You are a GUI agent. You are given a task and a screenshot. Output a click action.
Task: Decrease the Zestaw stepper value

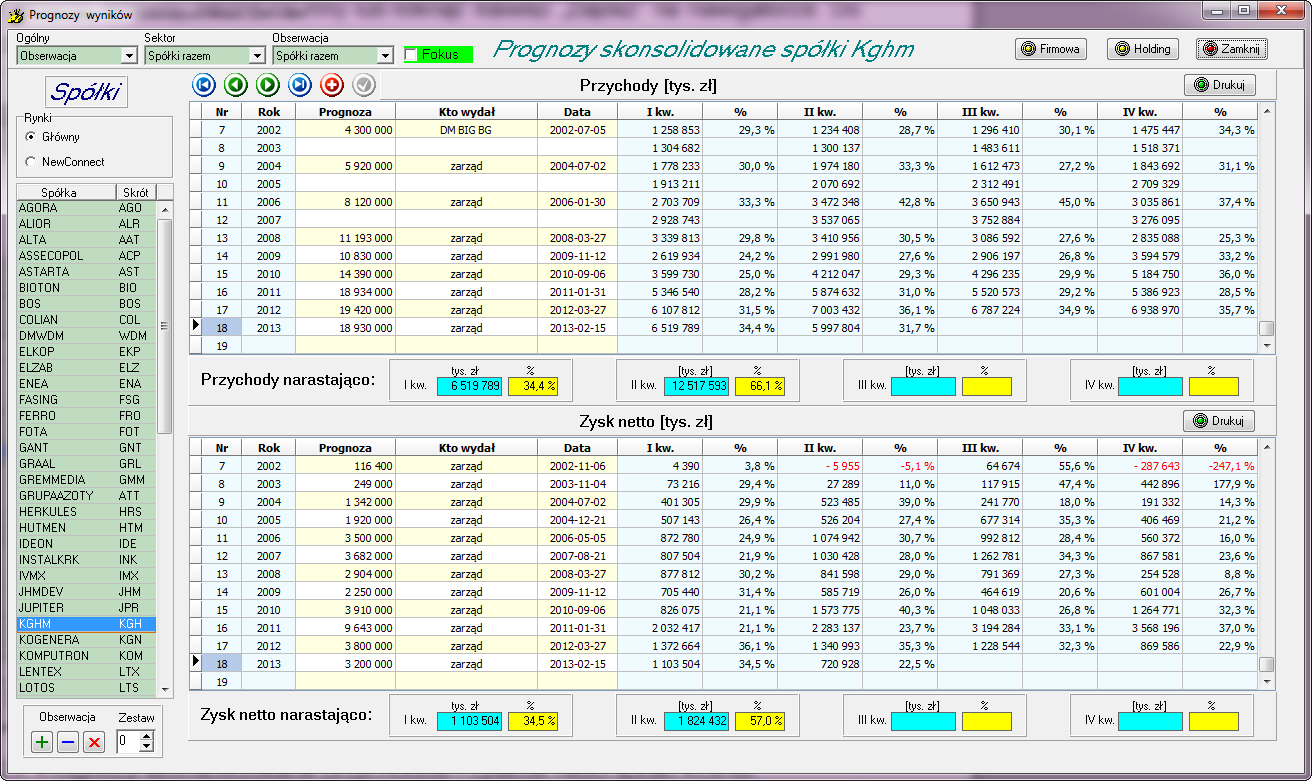pos(146,746)
